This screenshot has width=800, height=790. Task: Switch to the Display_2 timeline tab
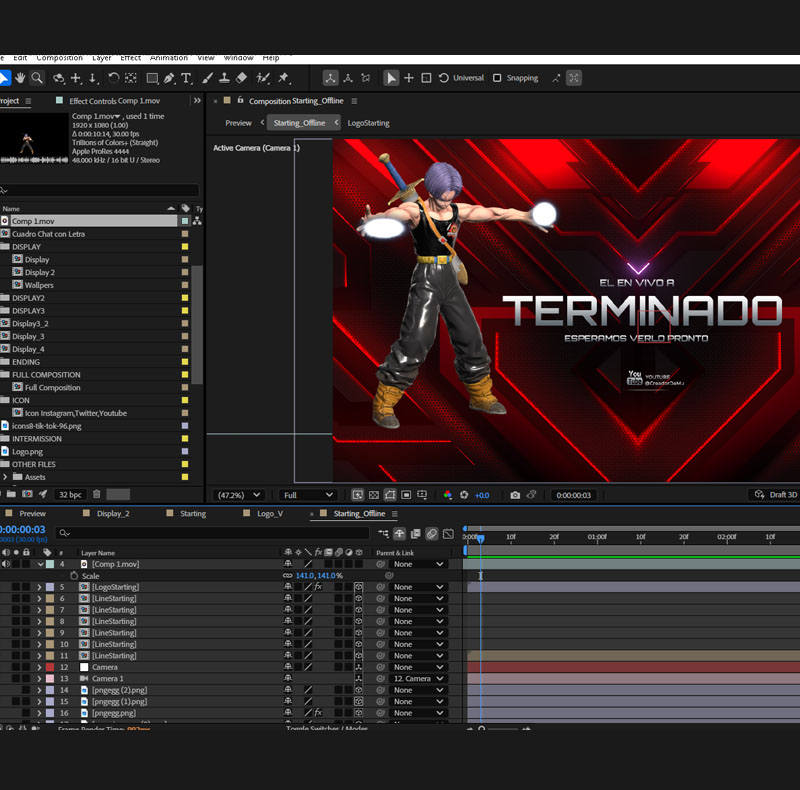113,513
